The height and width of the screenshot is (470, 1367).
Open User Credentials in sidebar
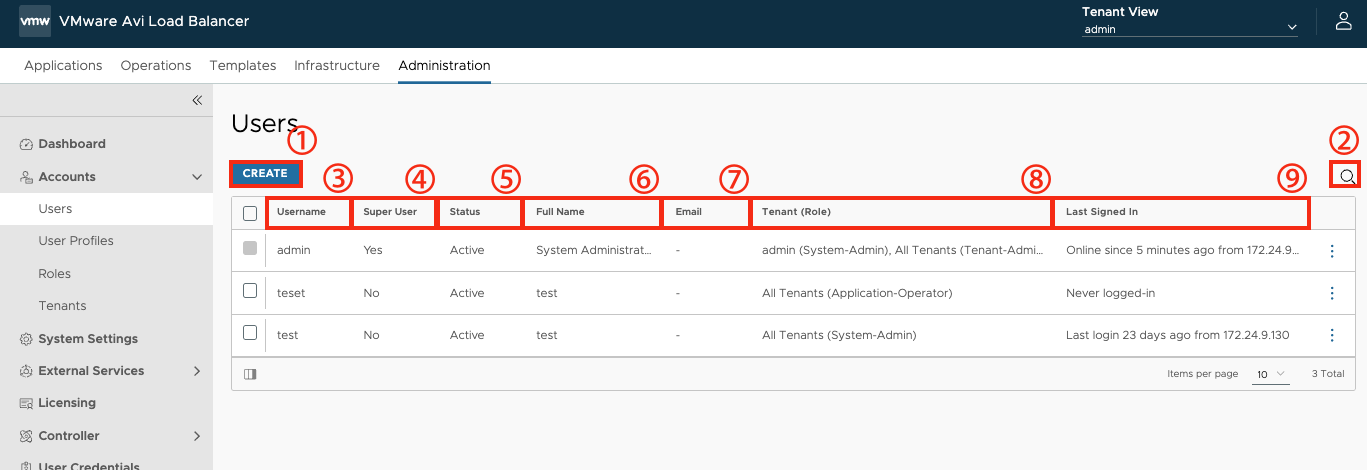[x=89, y=467]
